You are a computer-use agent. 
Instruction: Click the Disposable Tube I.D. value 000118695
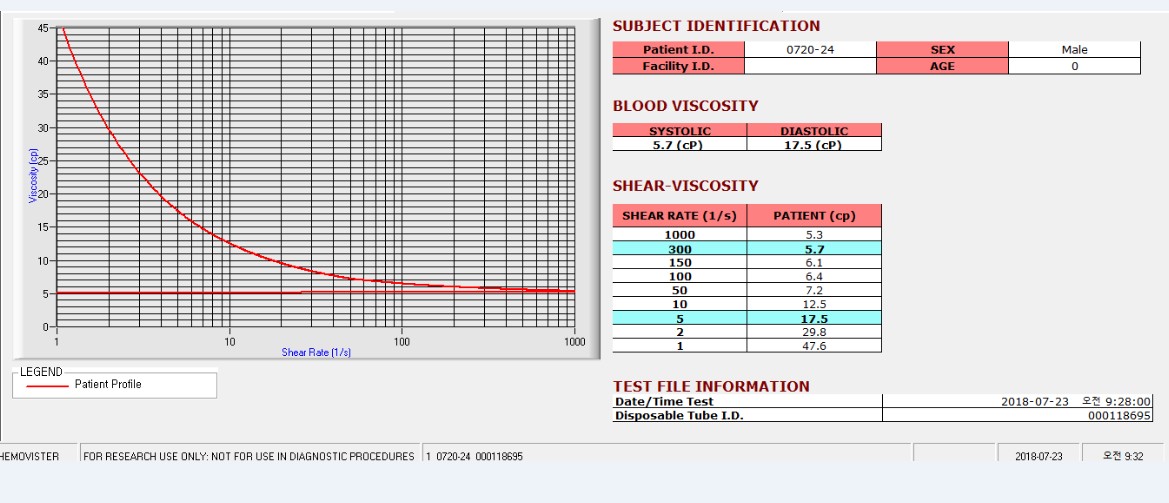[x=1018, y=415]
